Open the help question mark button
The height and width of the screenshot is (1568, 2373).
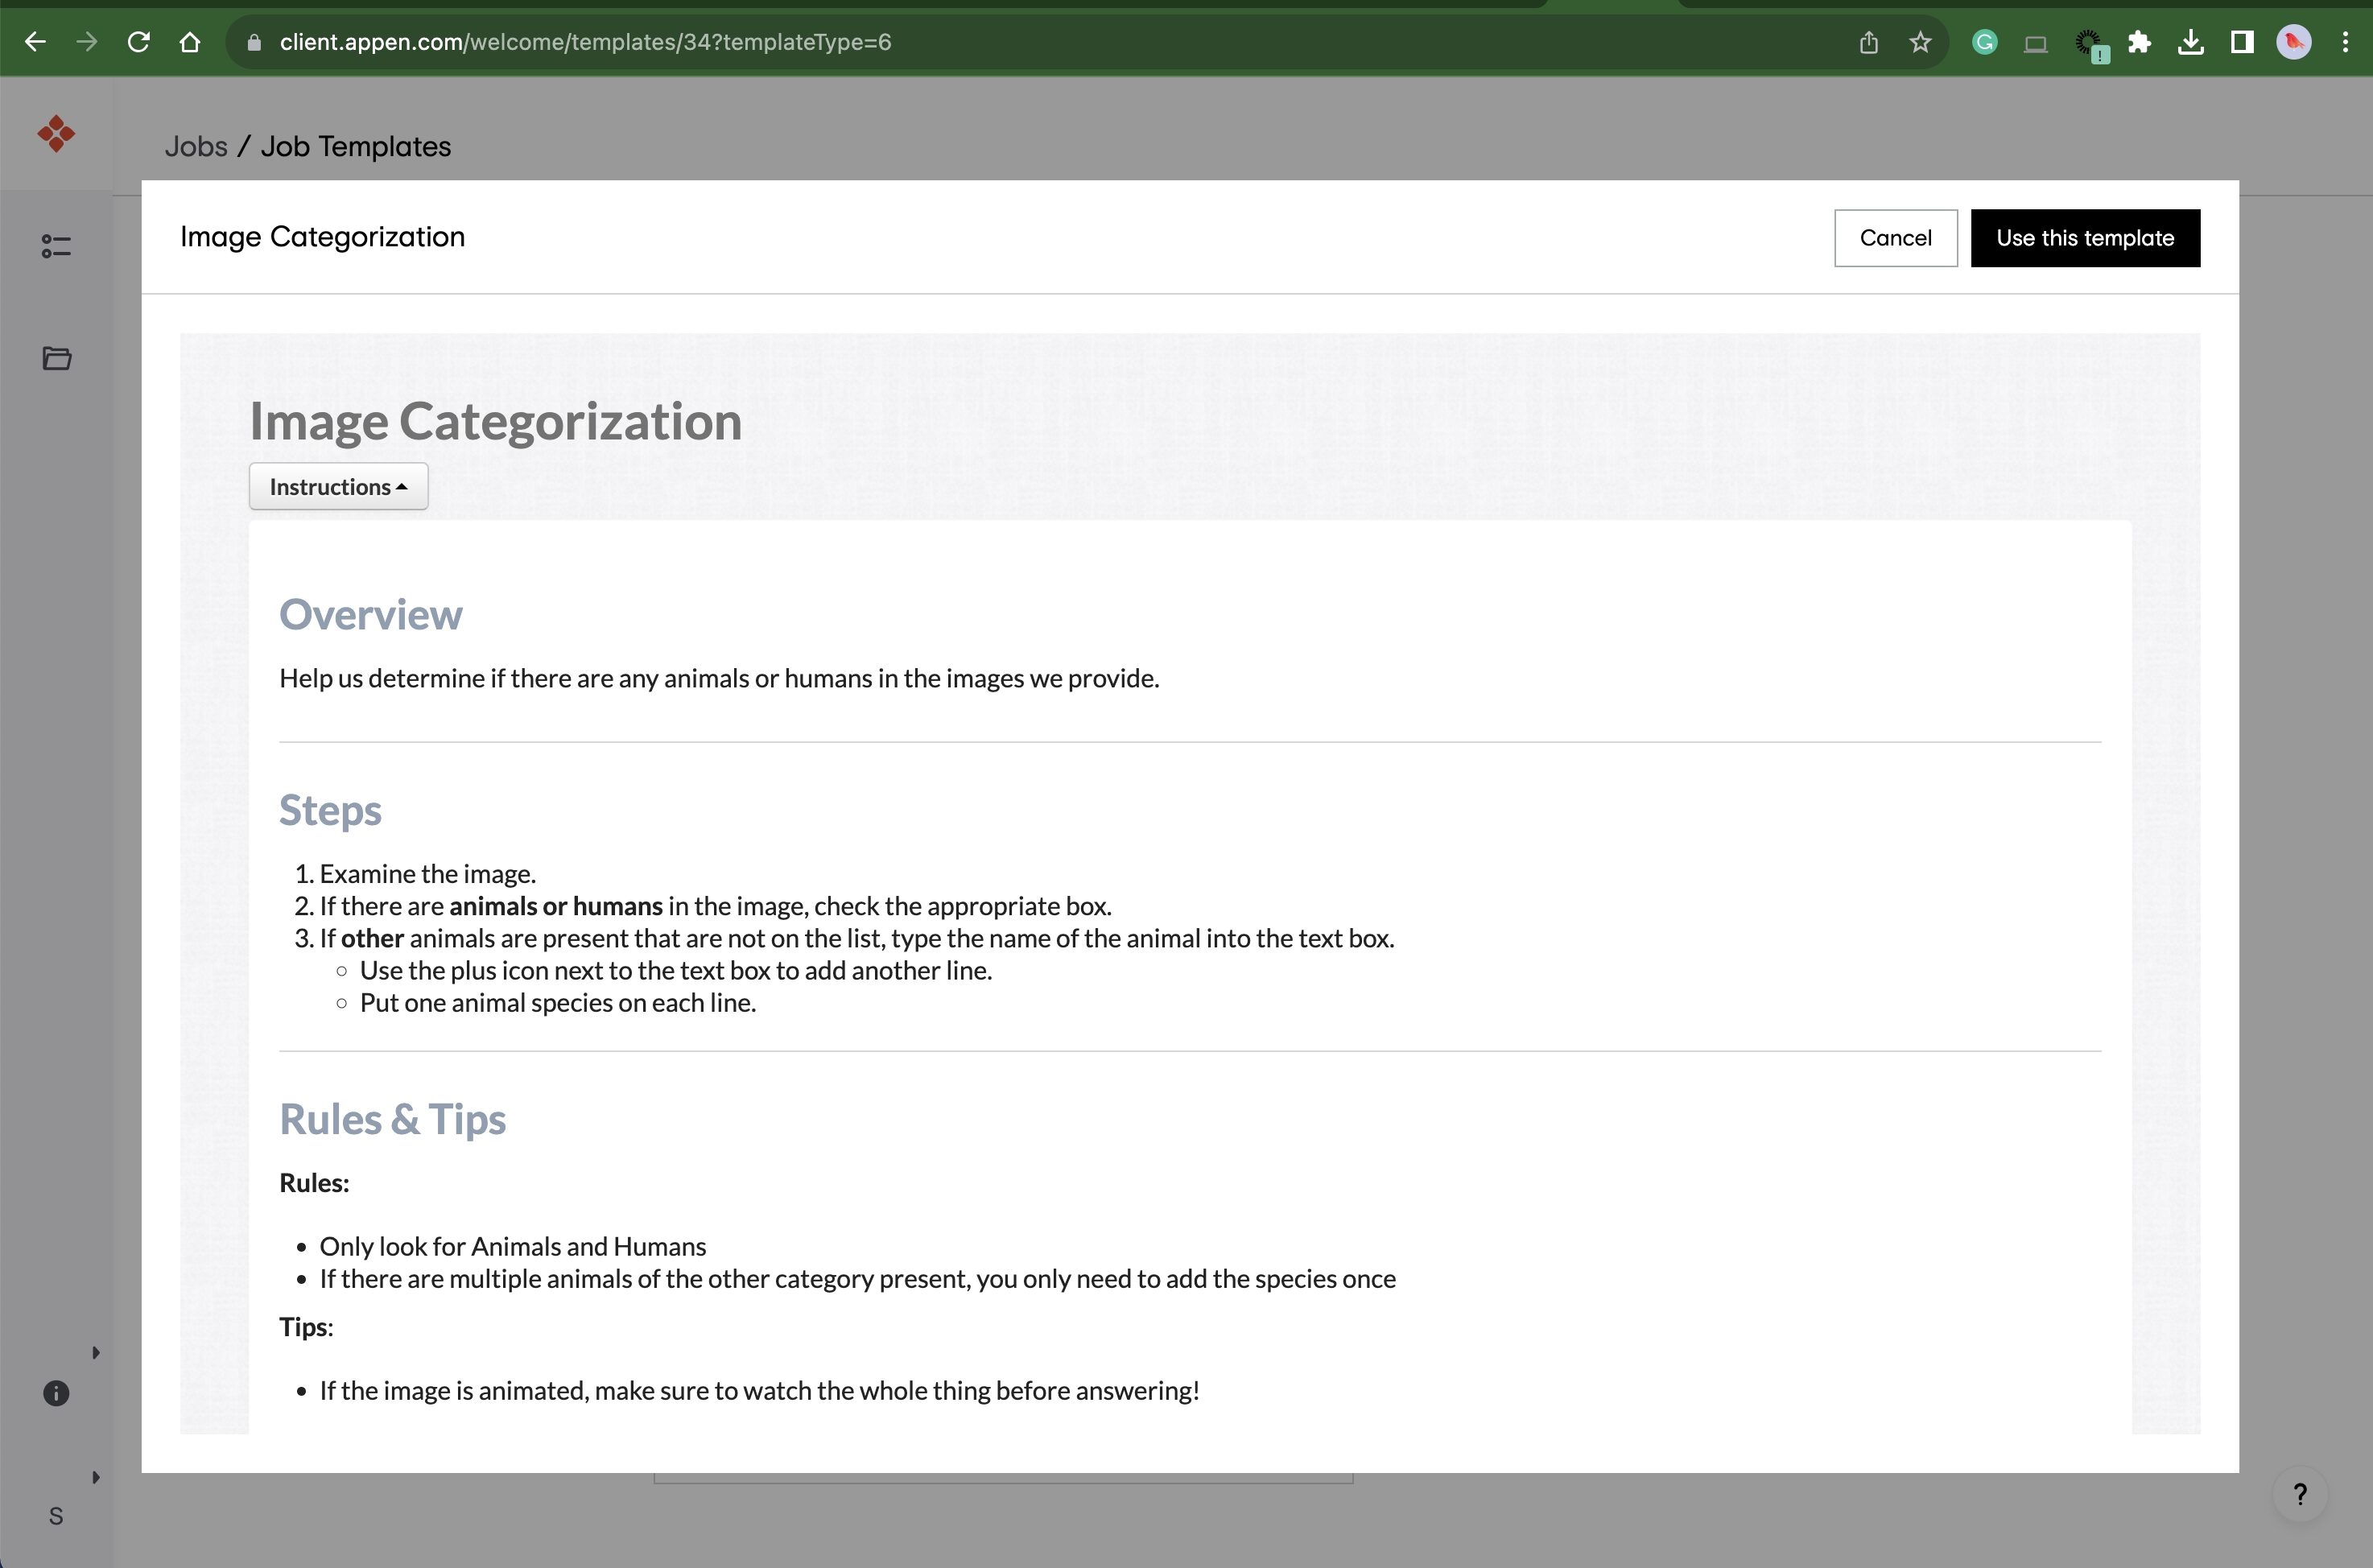click(x=2300, y=1494)
